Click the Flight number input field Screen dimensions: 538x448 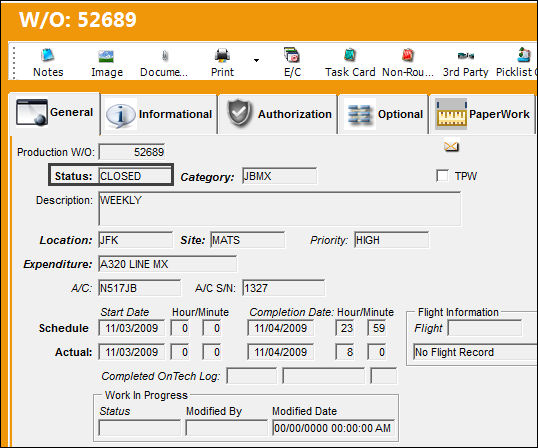(x=485, y=328)
